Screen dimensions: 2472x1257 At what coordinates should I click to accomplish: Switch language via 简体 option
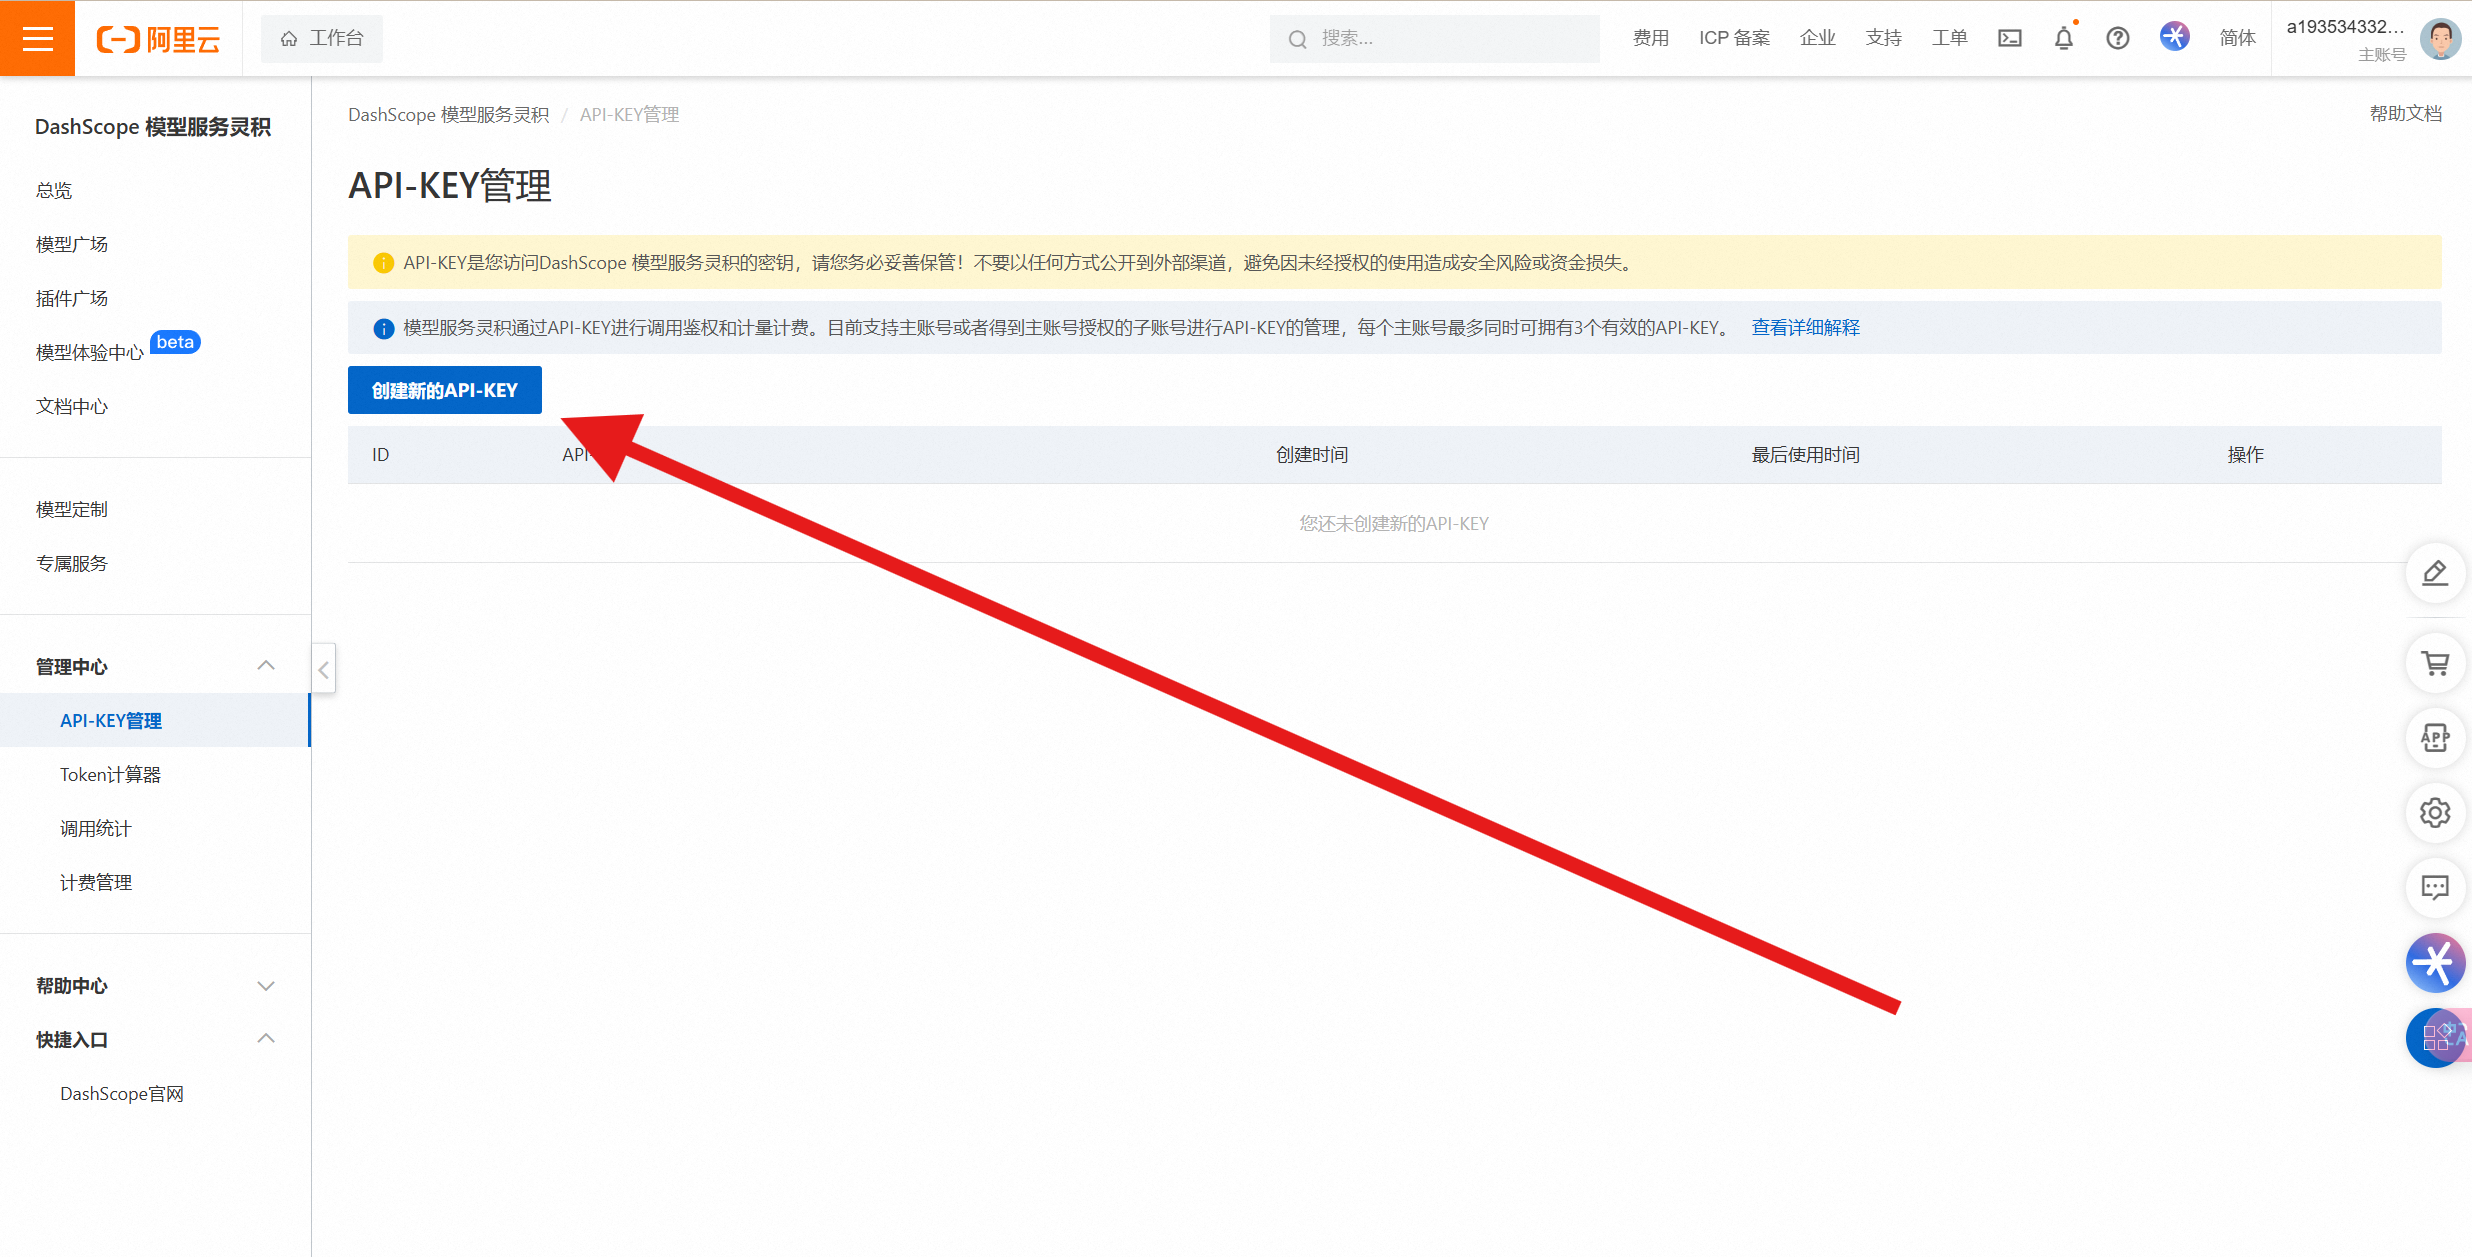pos(2237,38)
